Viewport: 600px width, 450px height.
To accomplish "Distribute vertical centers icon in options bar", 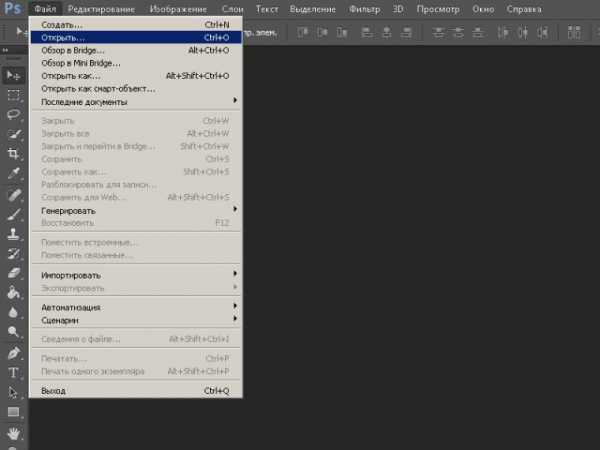I will click(x=458, y=33).
